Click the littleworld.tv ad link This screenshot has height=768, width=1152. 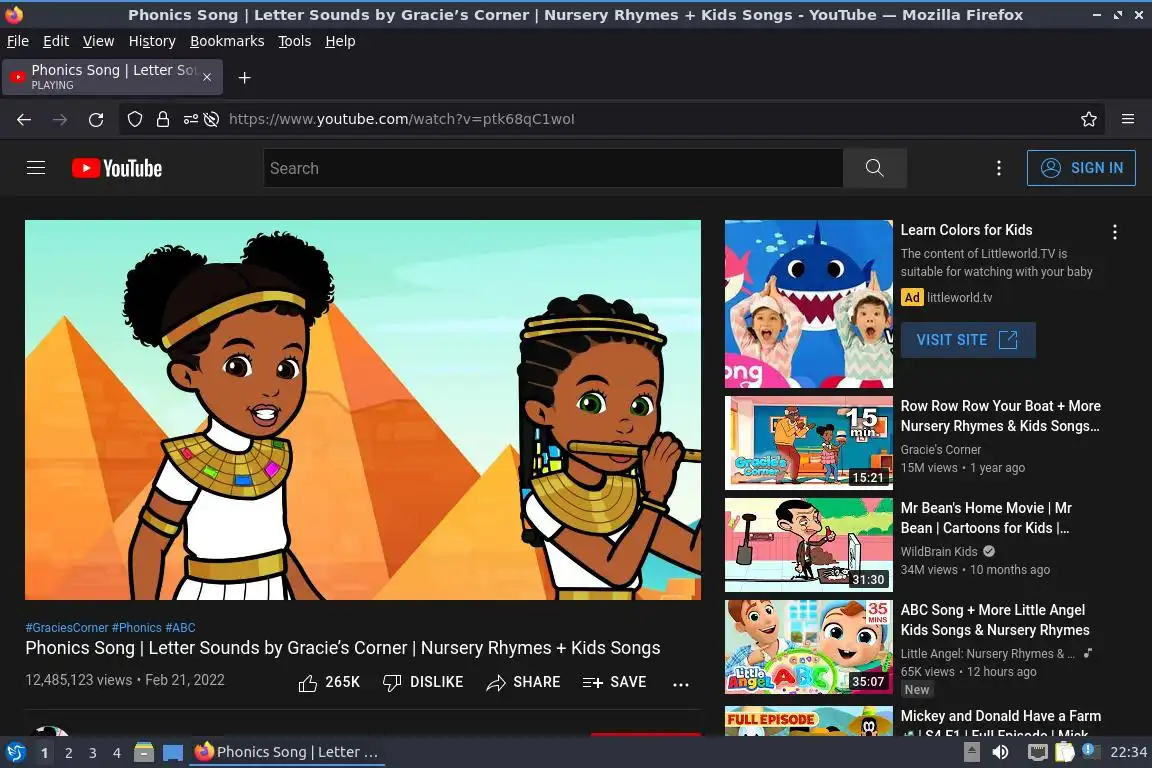pos(959,298)
